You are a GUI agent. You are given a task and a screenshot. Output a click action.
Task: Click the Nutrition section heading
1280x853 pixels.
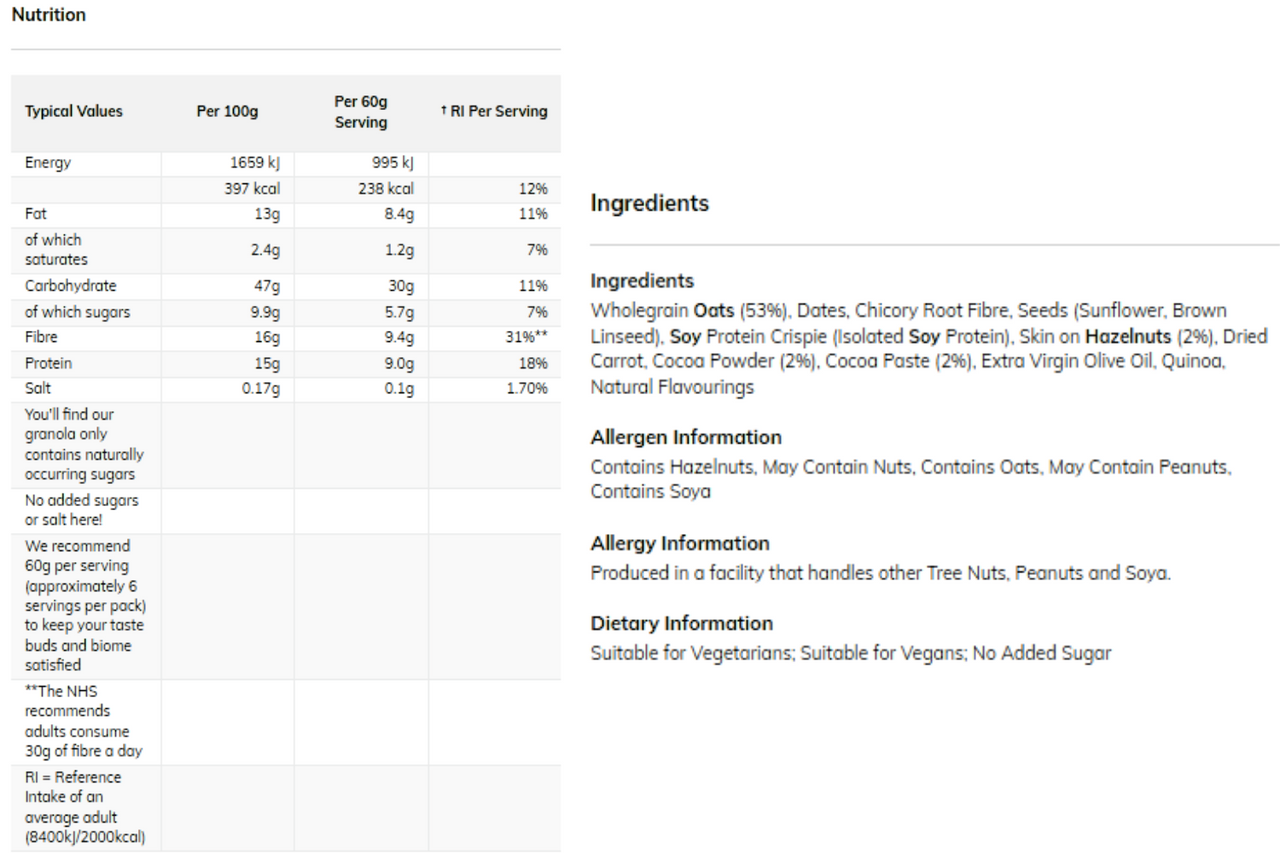point(48,15)
